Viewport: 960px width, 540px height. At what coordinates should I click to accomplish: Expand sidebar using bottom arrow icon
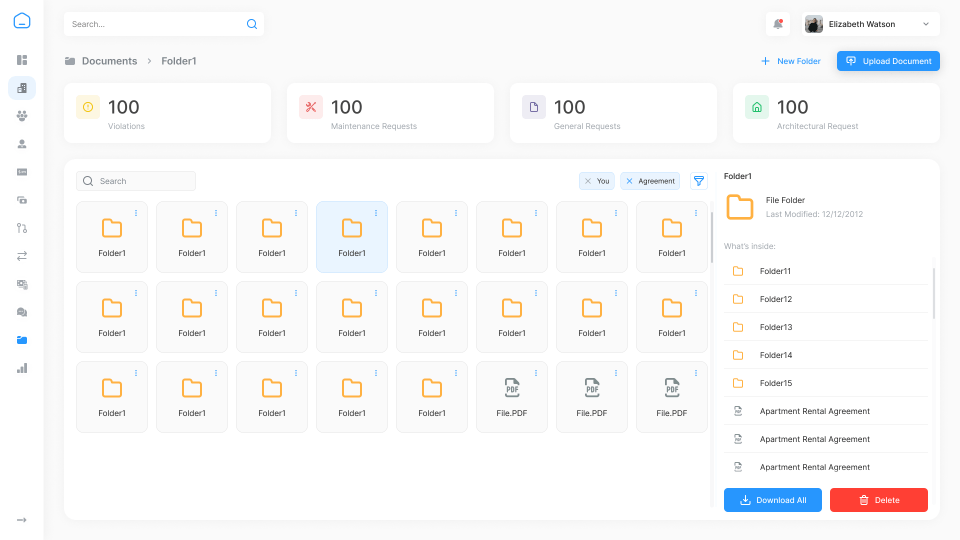tap(22, 520)
